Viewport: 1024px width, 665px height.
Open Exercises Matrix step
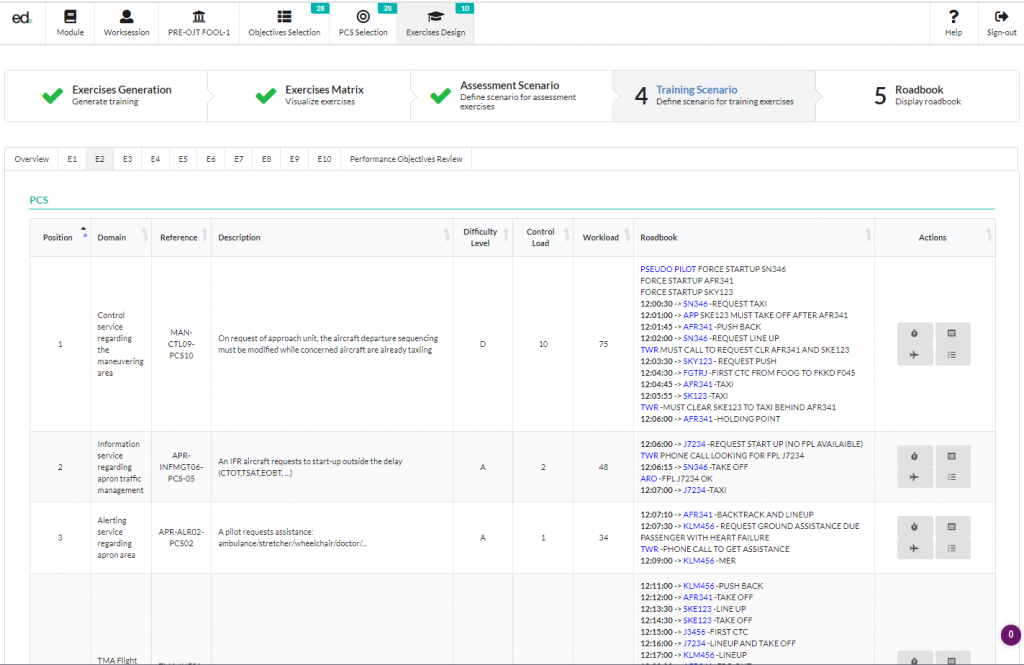coord(309,95)
